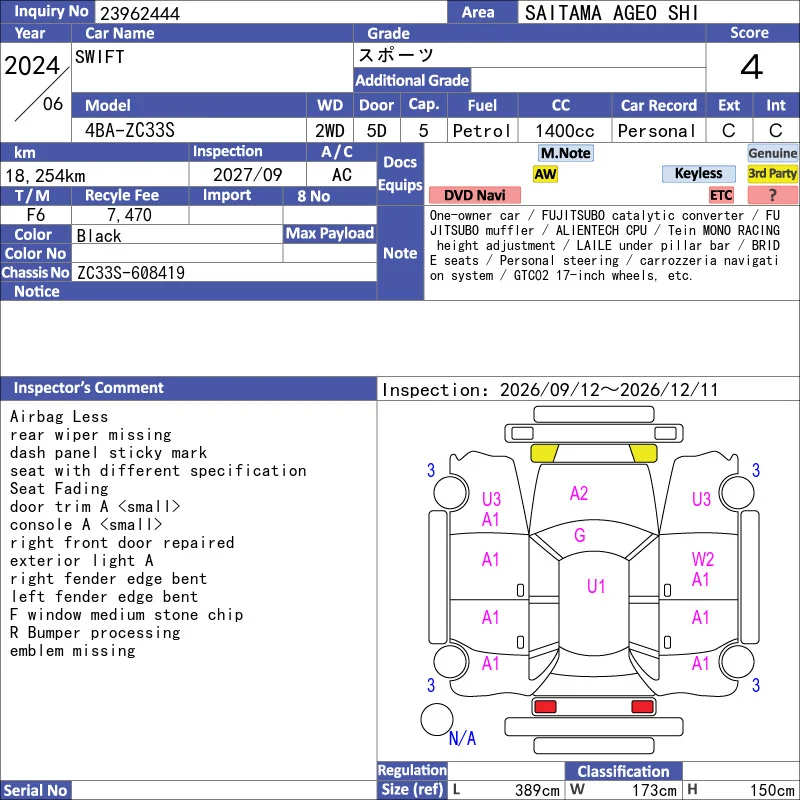Click the W2 mark on right door
Viewport: 800px width, 800px height.
(703, 559)
